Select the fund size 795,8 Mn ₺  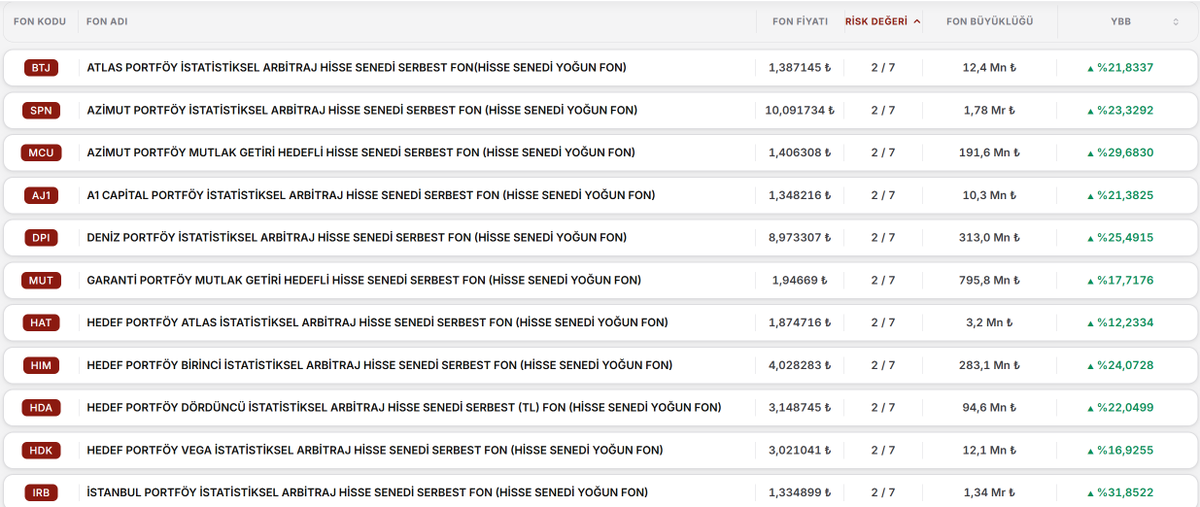click(990, 280)
